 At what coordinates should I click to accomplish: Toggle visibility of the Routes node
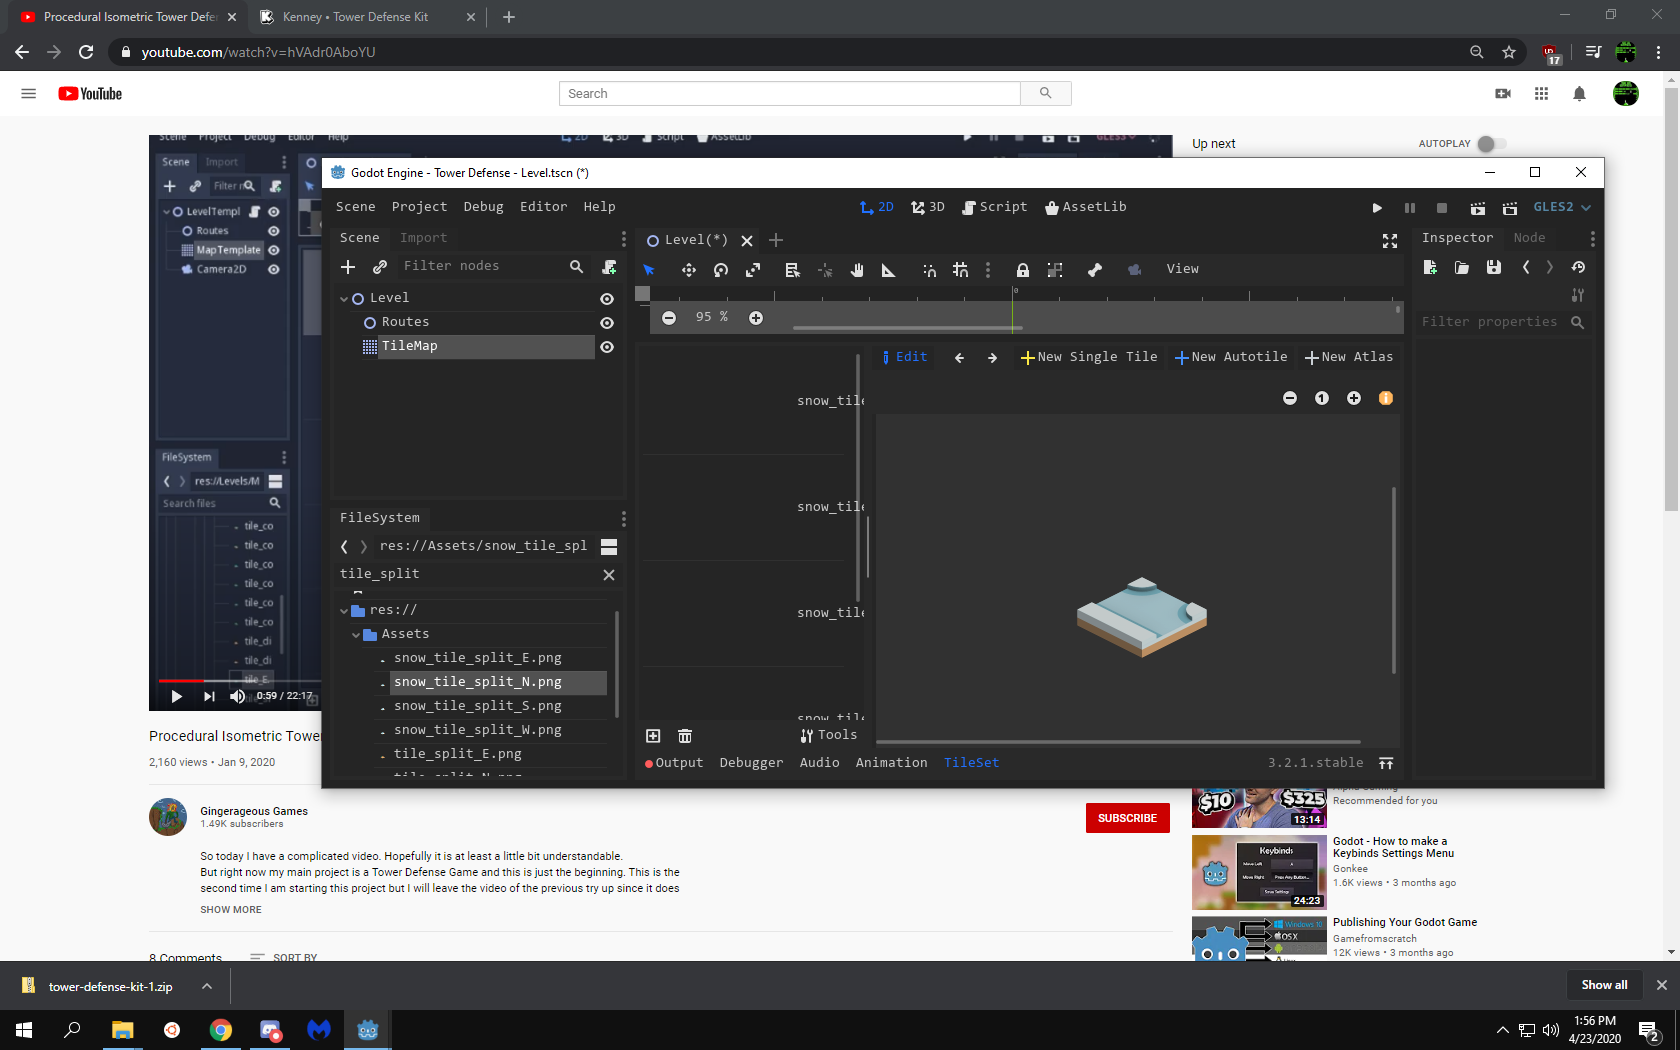(x=606, y=322)
